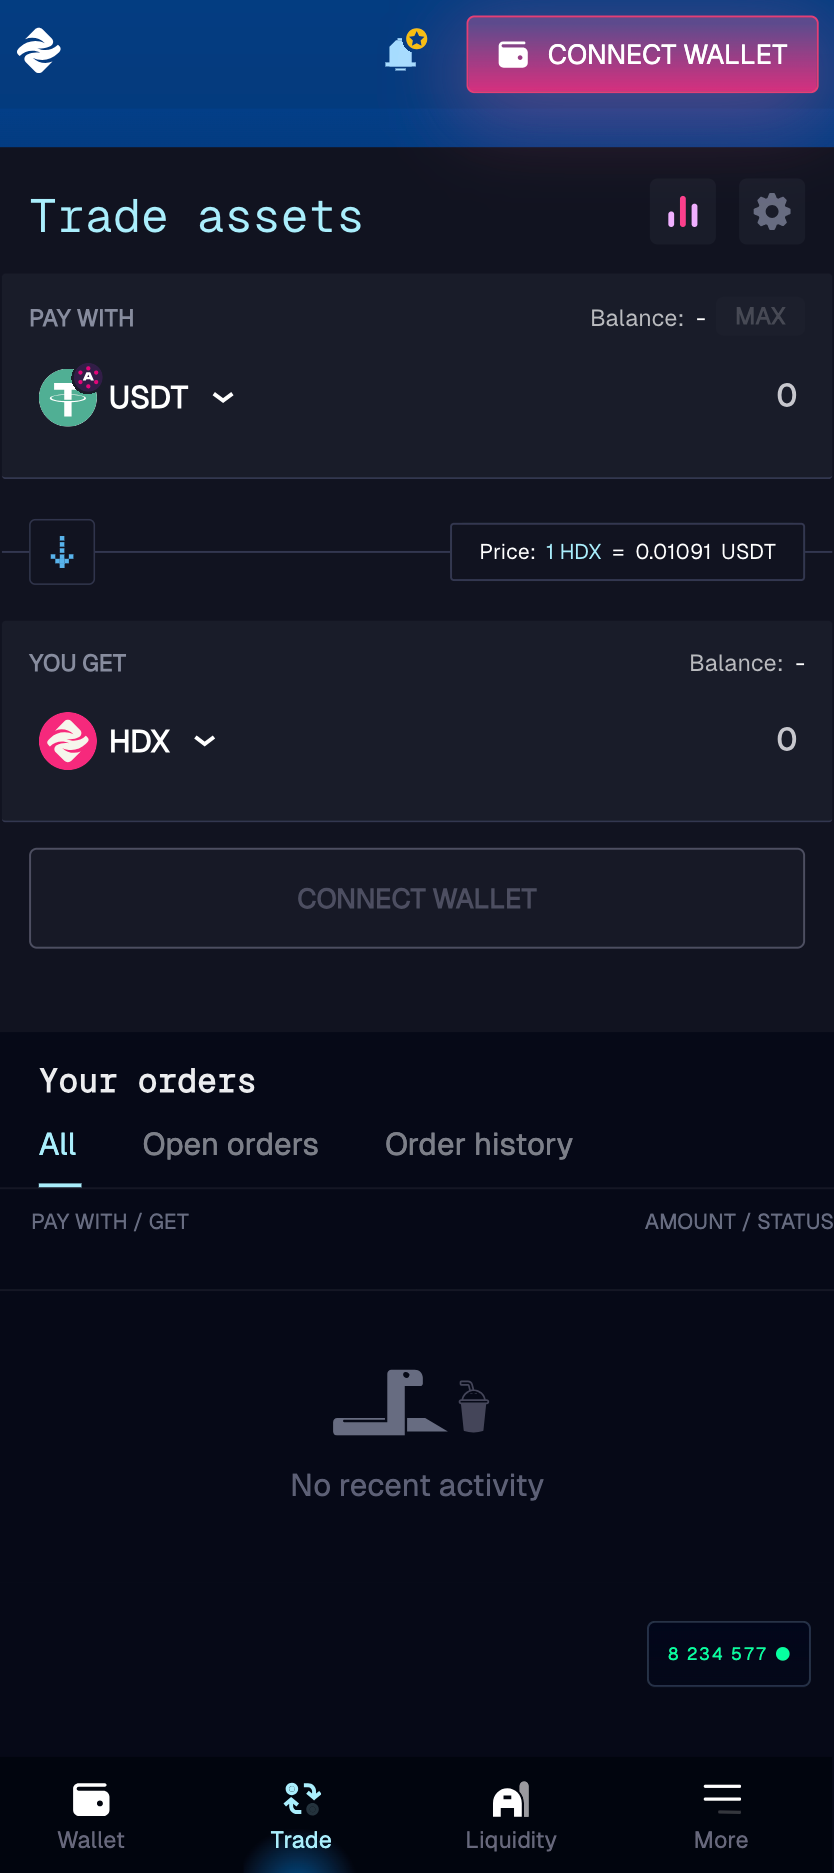This screenshot has height=1873, width=834.
Task: Open Liquidity in bottom navigation
Action: coord(511,1816)
